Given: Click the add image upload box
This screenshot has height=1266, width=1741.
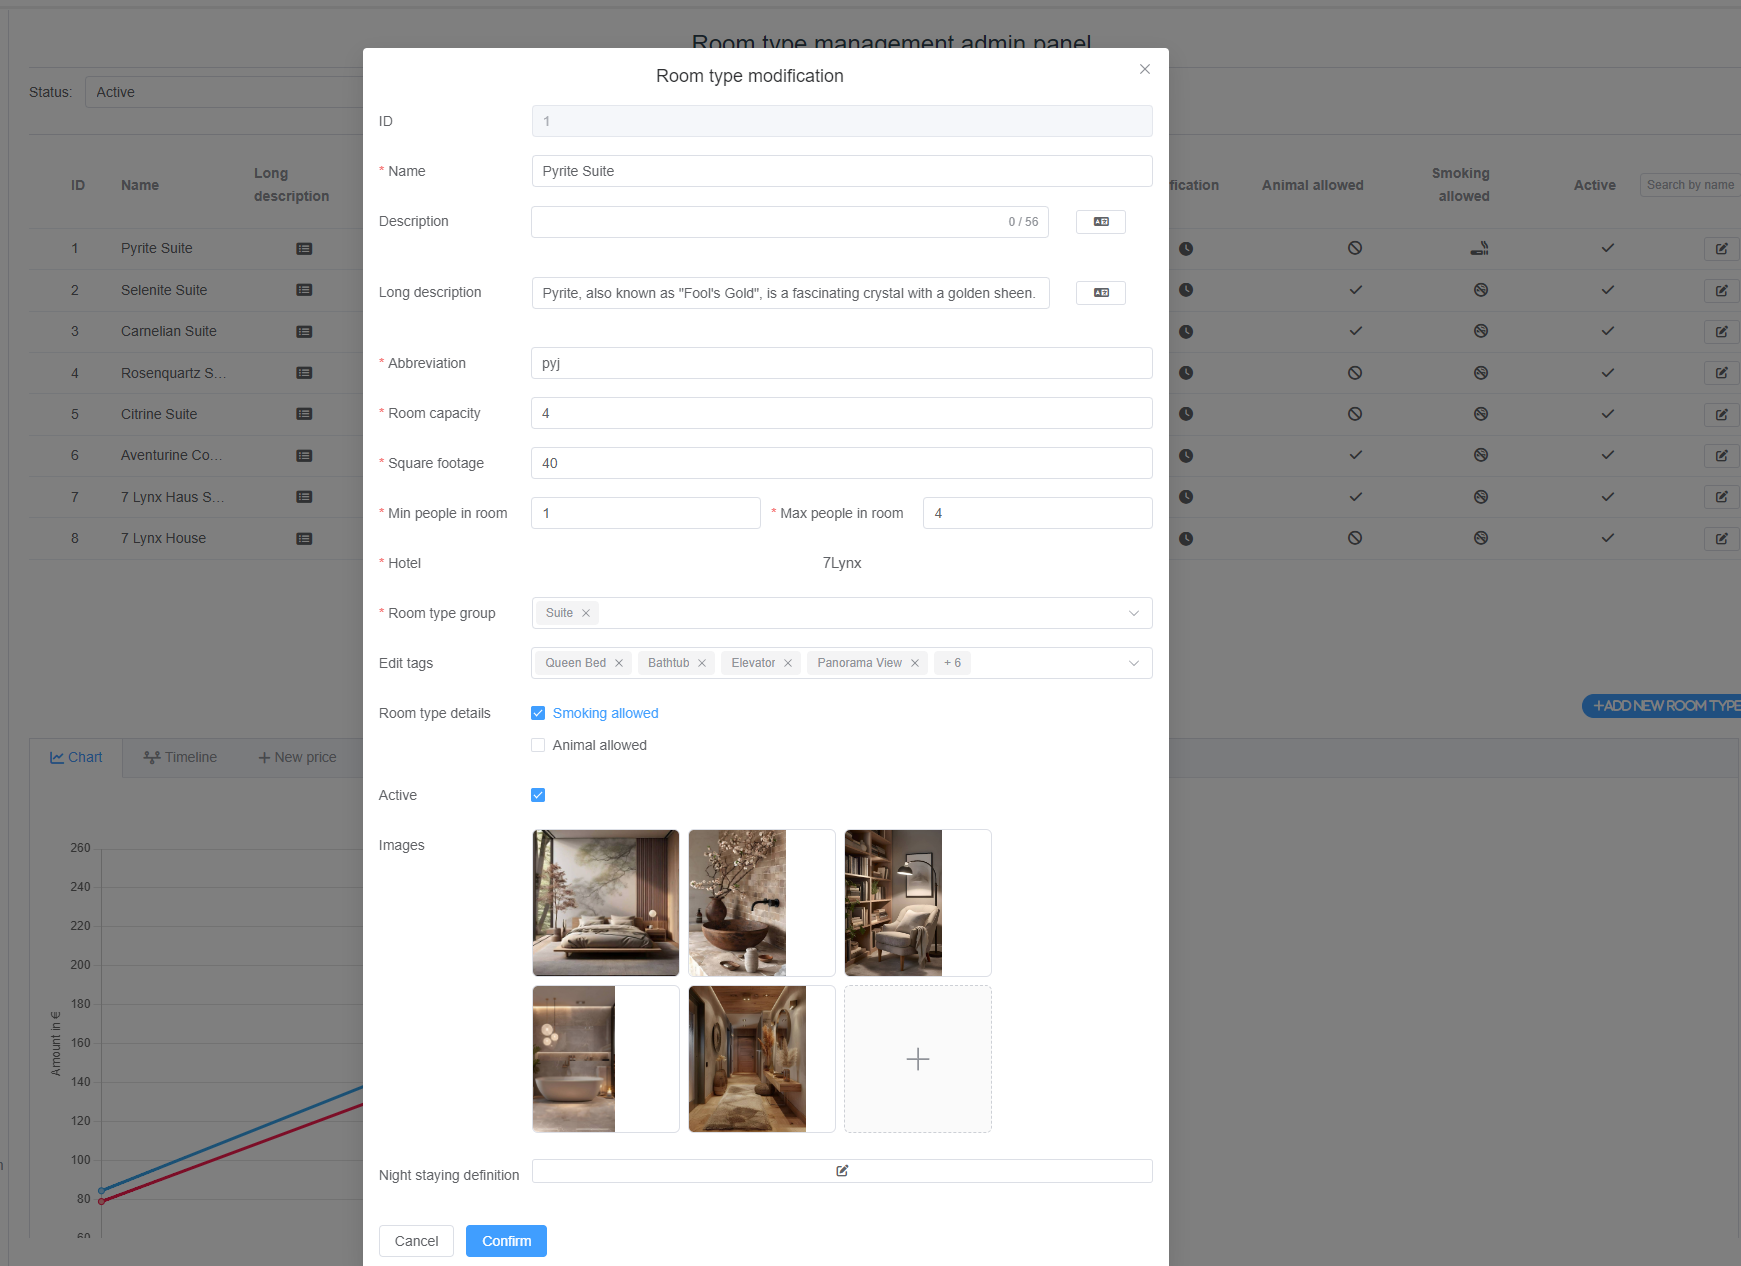Looking at the screenshot, I should click(917, 1059).
